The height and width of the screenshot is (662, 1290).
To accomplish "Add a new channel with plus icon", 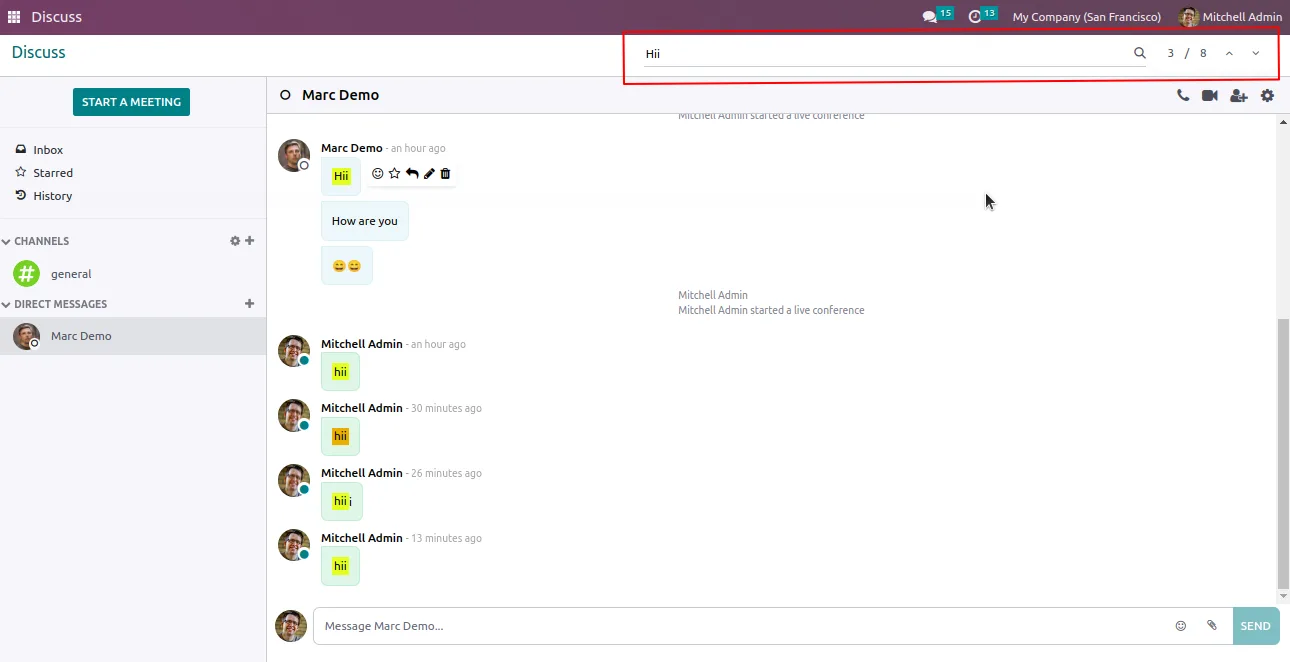I will point(250,241).
